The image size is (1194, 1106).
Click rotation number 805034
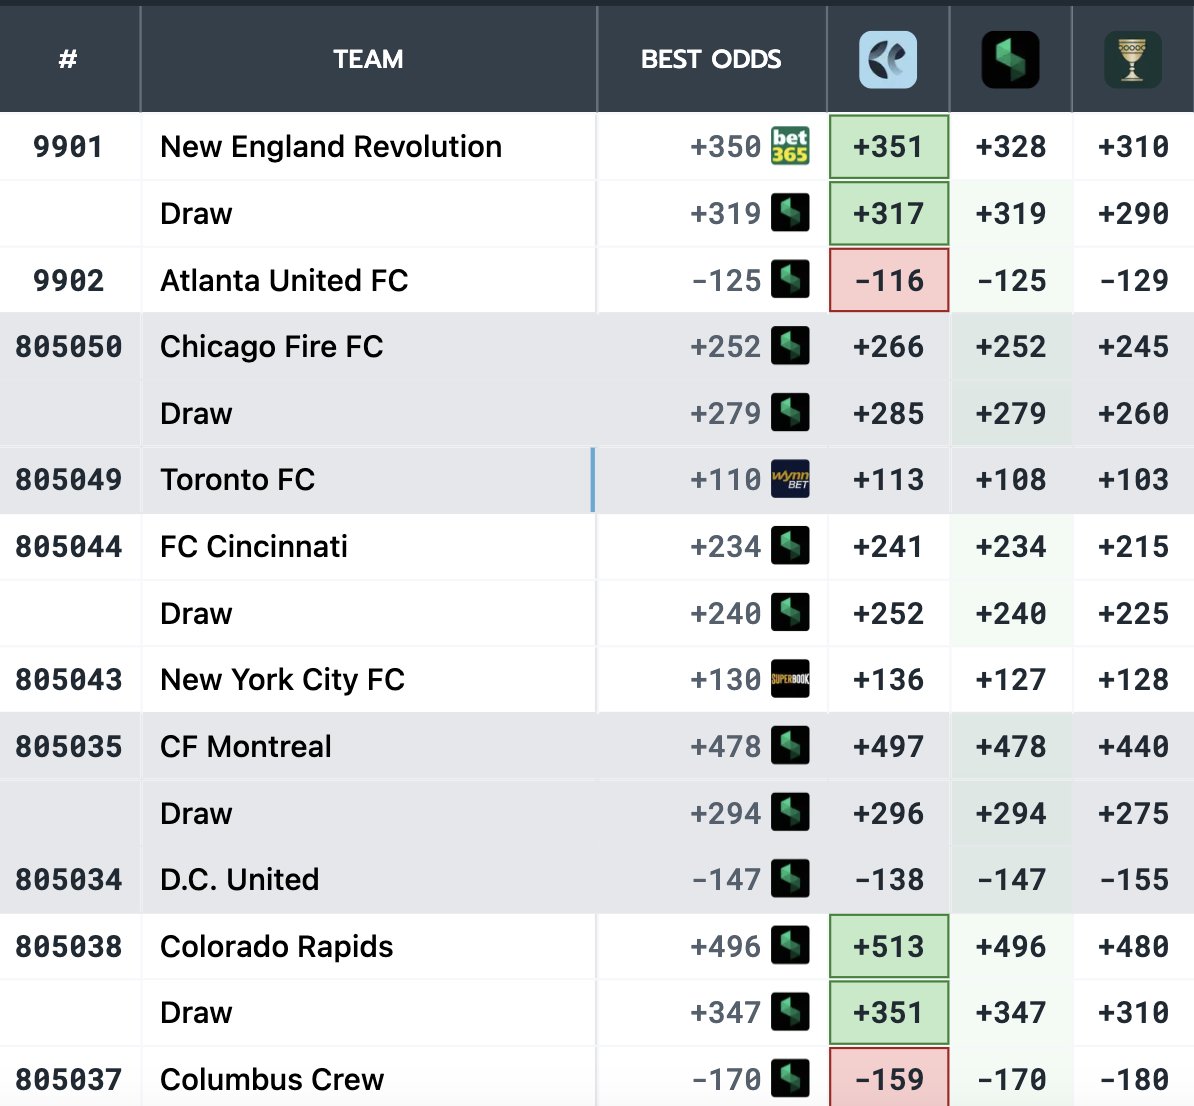(x=69, y=880)
